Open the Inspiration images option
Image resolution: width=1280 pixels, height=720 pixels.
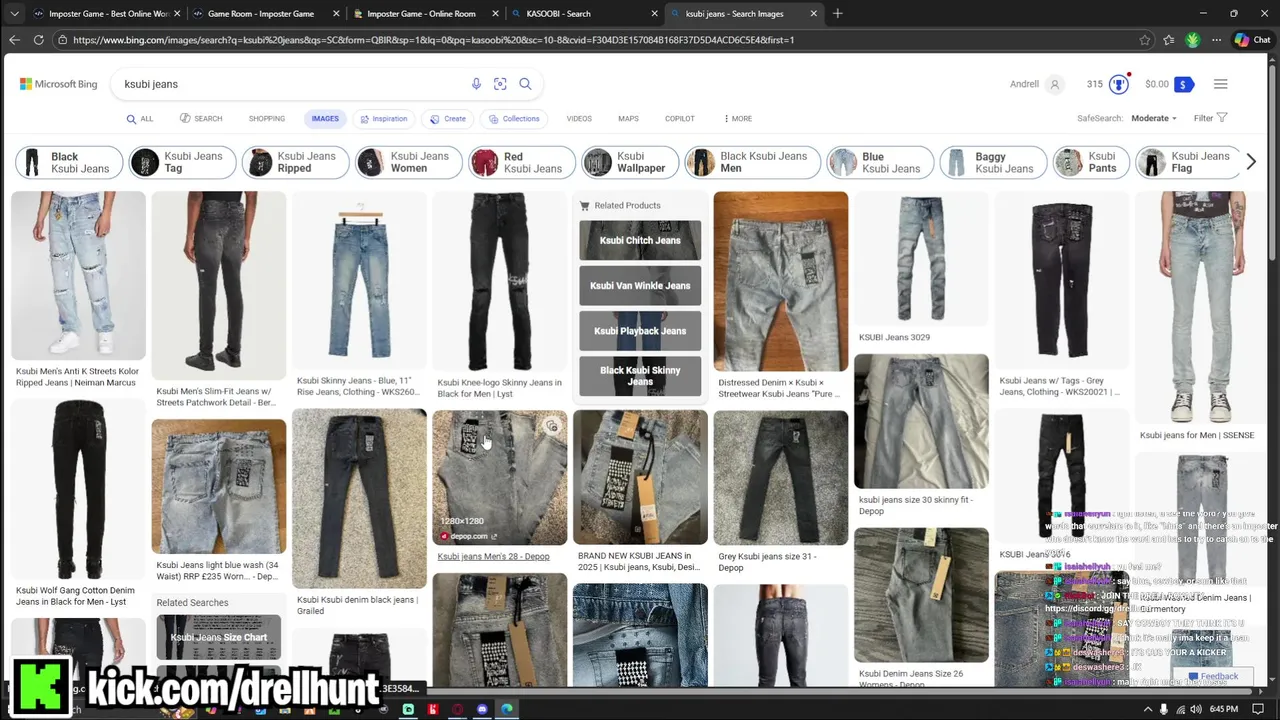[384, 118]
